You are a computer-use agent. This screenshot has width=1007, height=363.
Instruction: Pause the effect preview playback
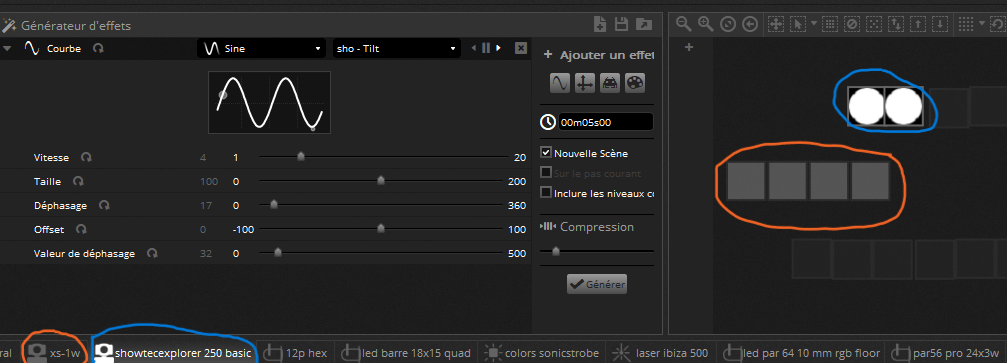click(486, 48)
